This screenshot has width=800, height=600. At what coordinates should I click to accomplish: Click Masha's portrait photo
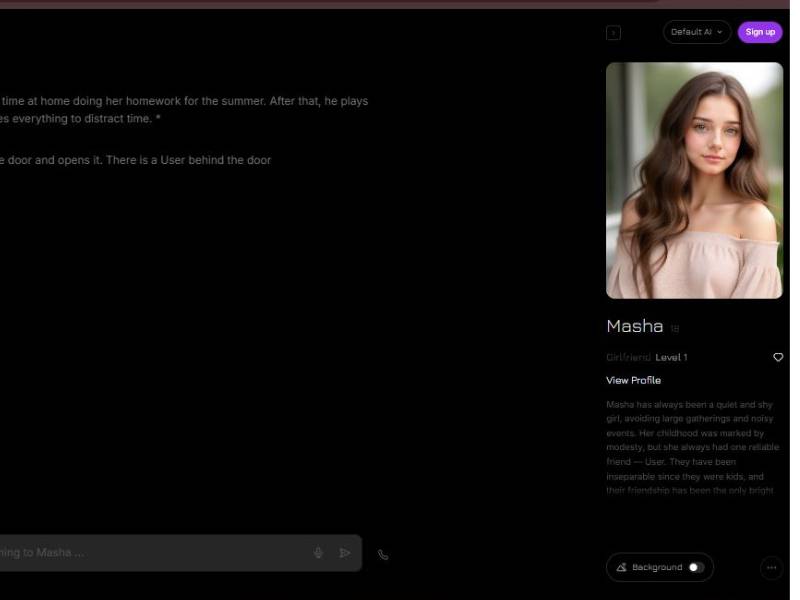coord(694,180)
